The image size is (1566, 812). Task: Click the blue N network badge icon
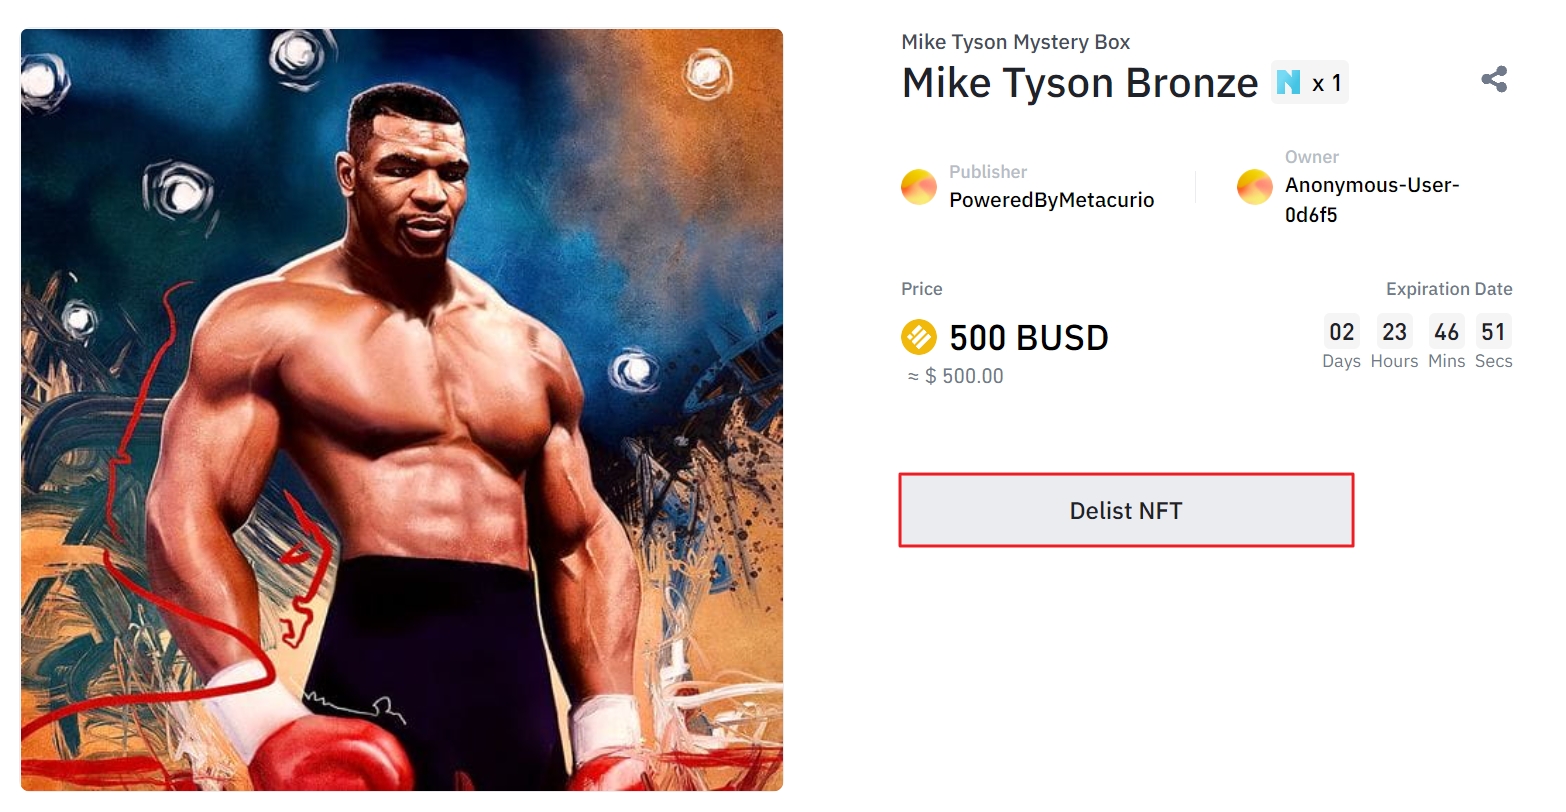point(1289,83)
